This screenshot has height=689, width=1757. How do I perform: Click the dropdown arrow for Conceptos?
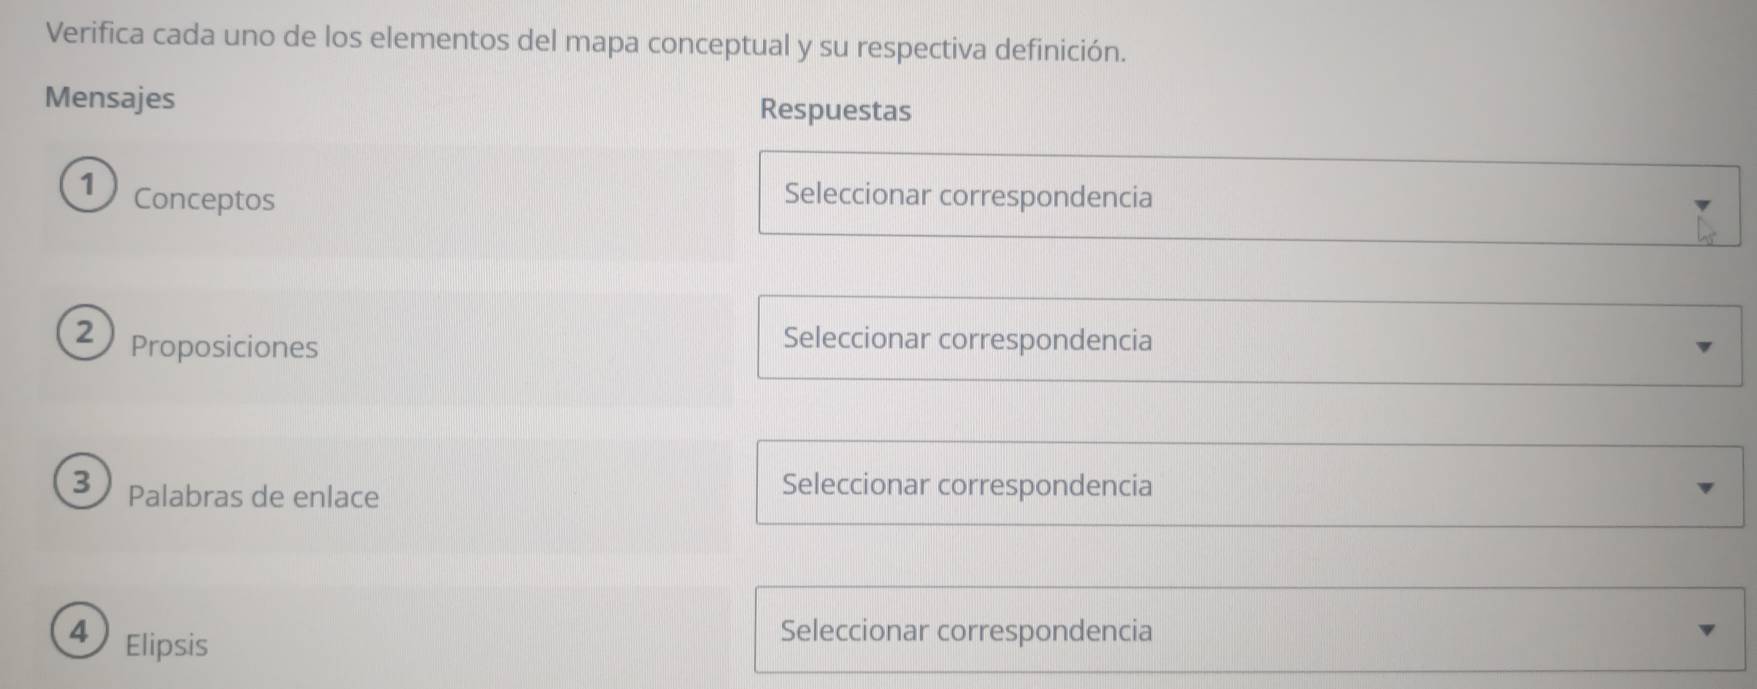pyautogui.click(x=1703, y=204)
